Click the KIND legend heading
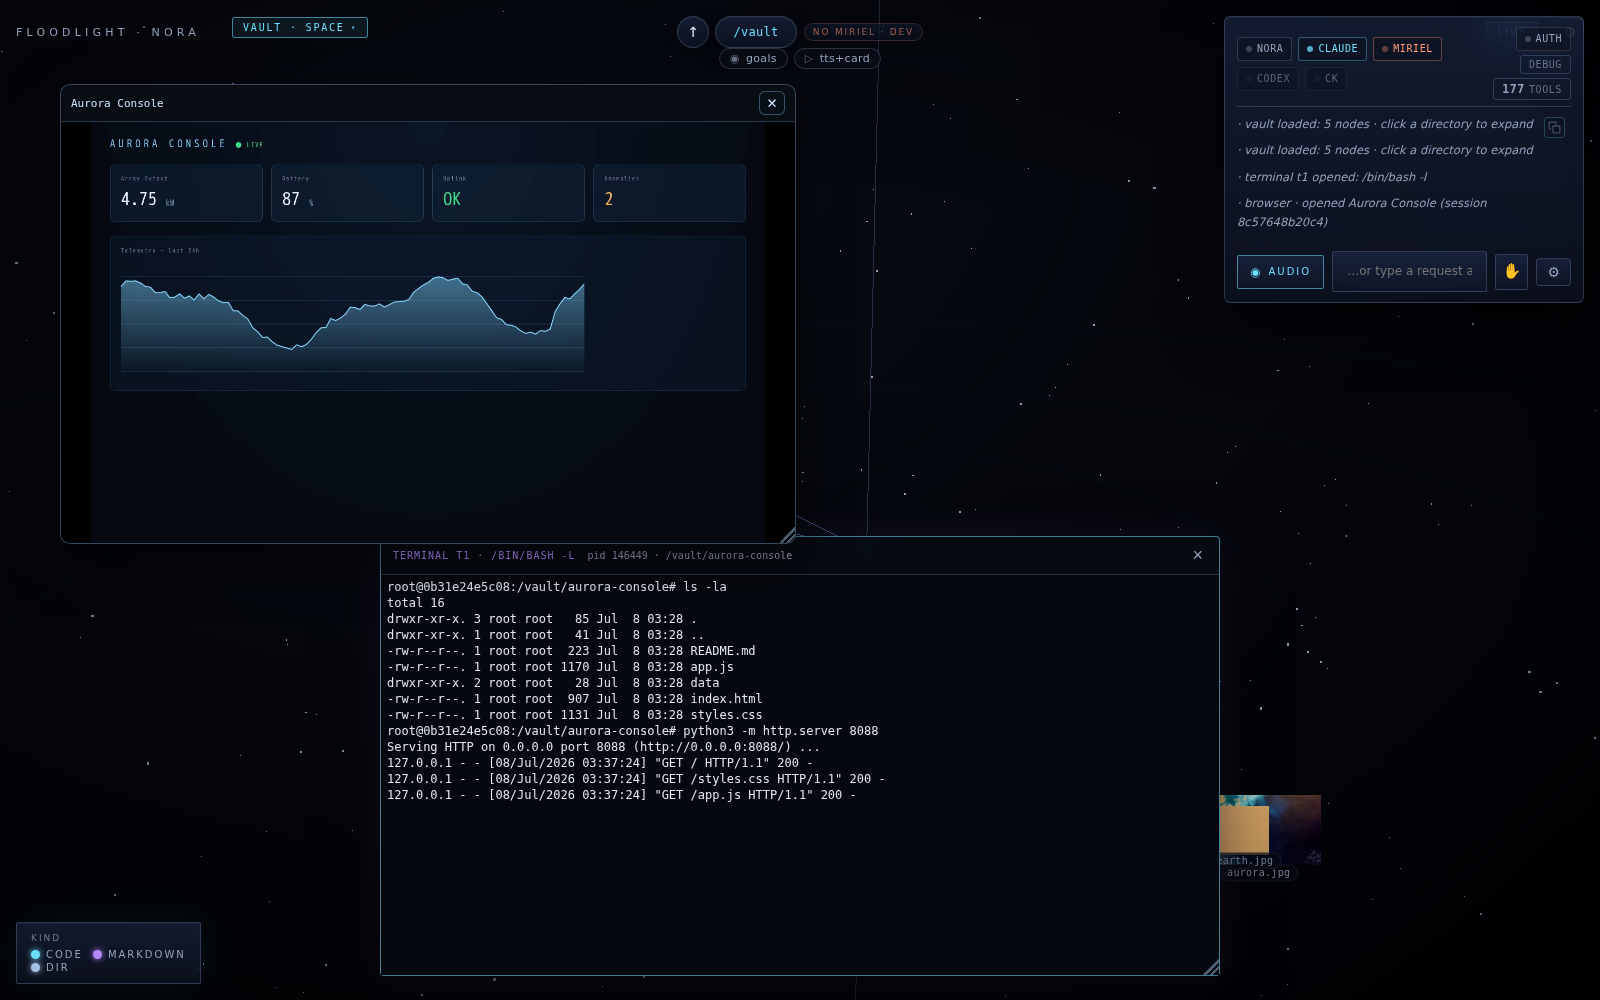The image size is (1600, 1000). coord(45,938)
